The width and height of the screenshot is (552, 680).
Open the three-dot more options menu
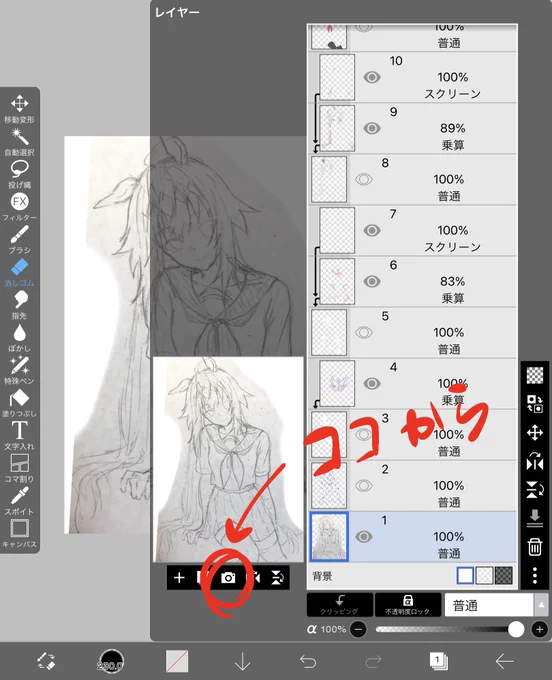click(x=535, y=575)
